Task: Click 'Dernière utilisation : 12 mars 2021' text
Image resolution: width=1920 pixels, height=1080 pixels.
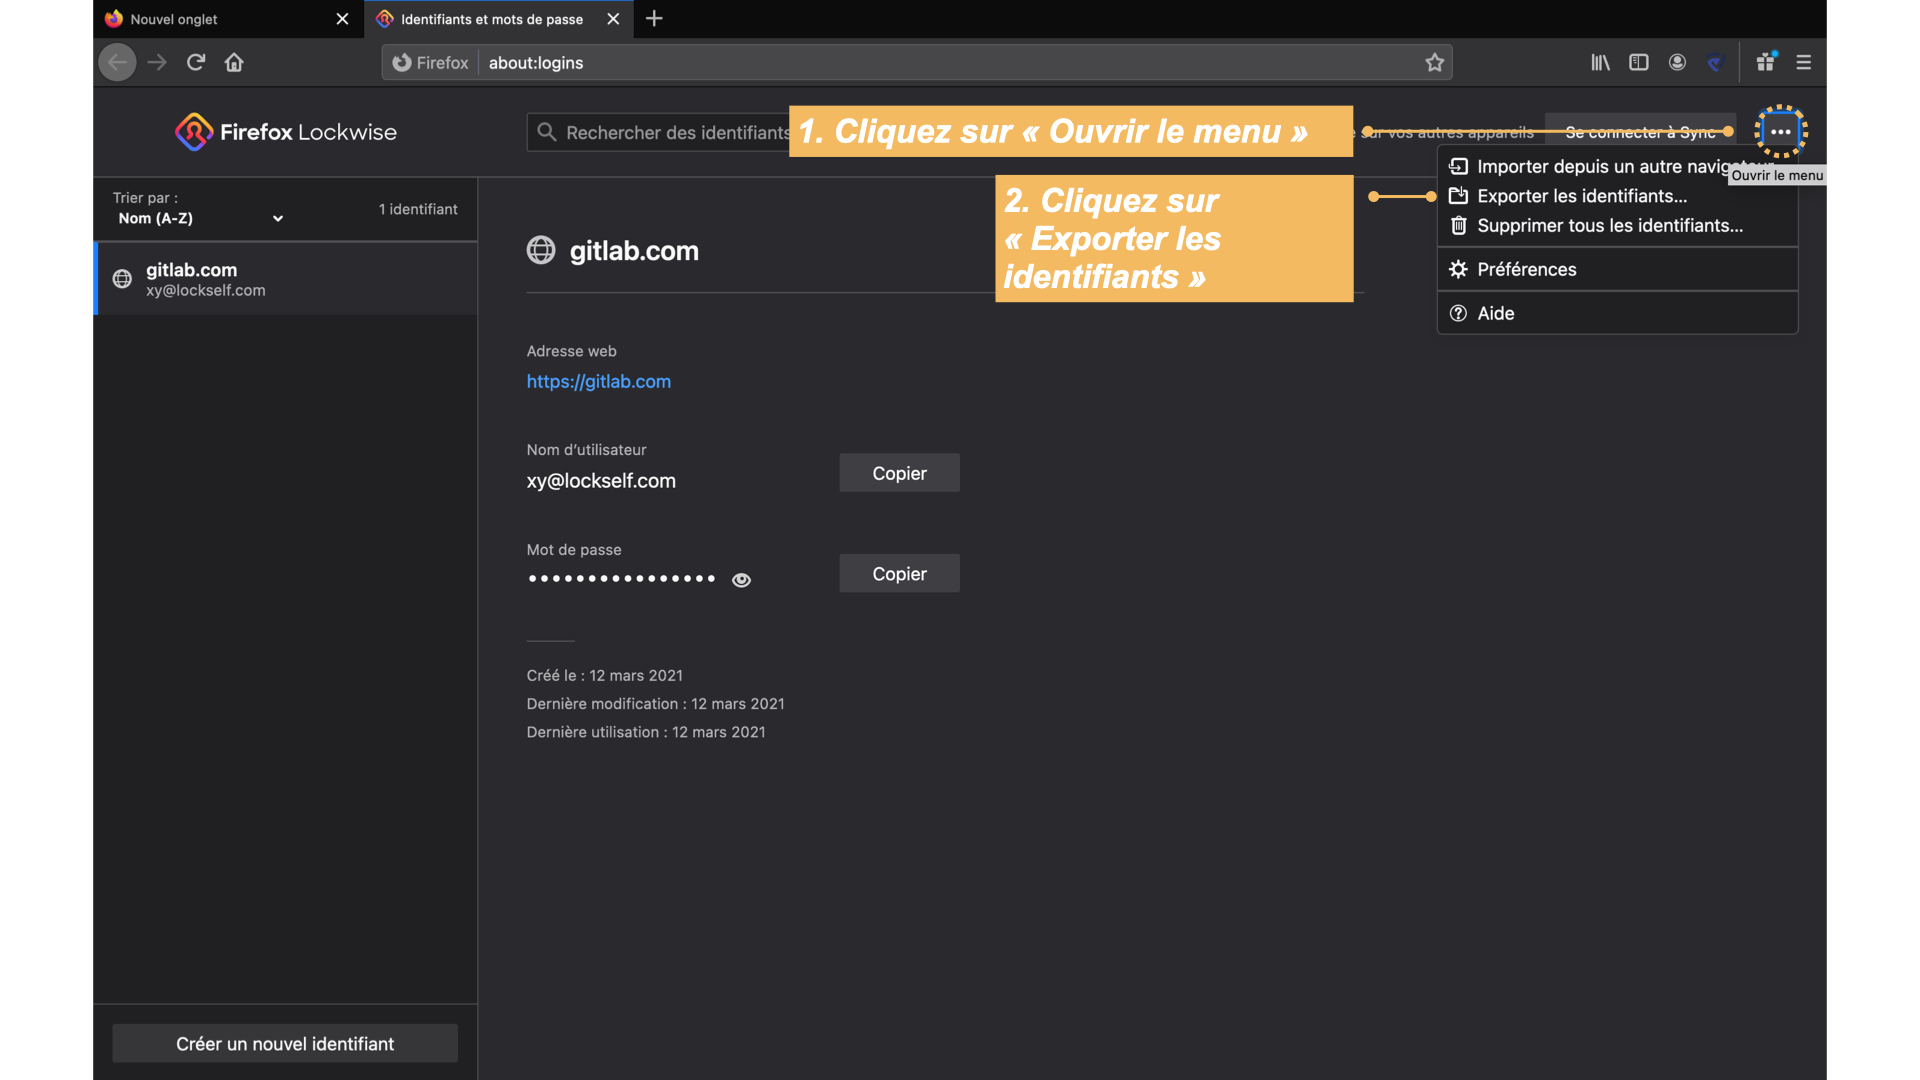Action: pos(646,732)
